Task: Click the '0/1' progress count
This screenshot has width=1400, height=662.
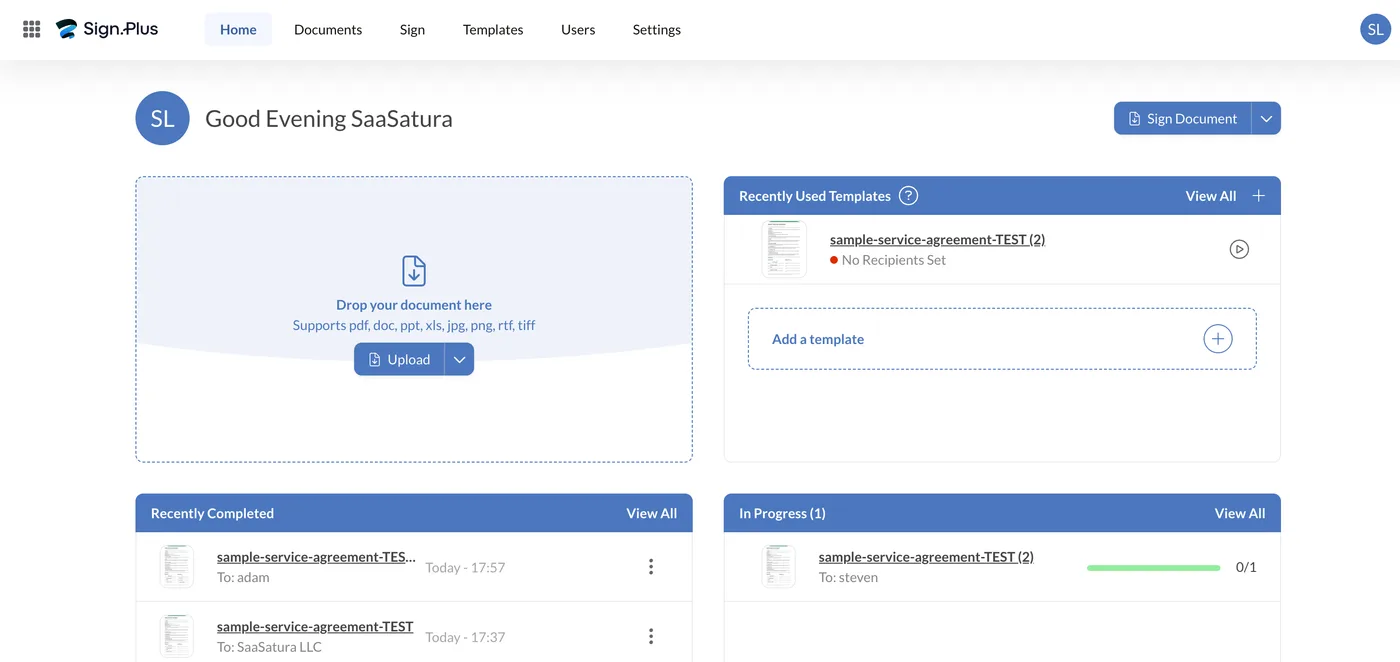Action: 1246,567
